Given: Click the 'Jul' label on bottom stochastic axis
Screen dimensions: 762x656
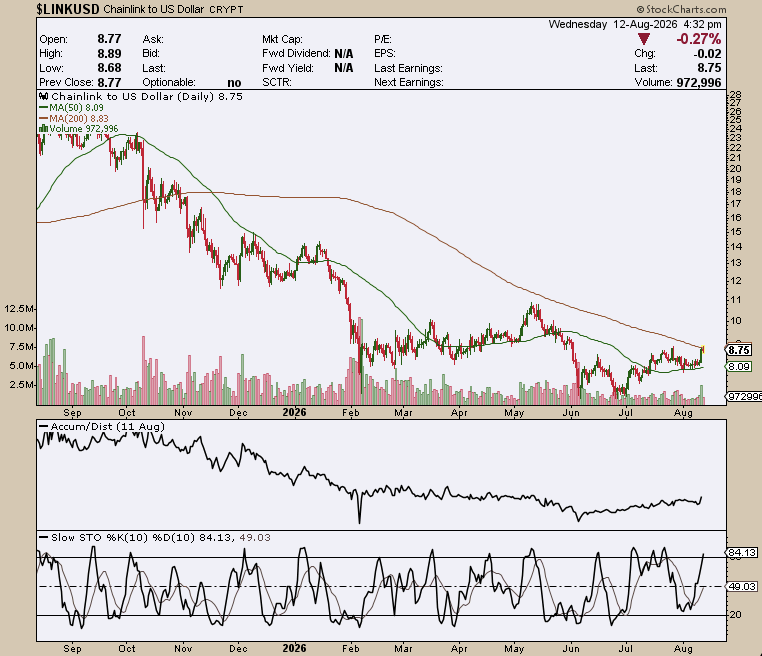Looking at the screenshot, I should point(625,648).
